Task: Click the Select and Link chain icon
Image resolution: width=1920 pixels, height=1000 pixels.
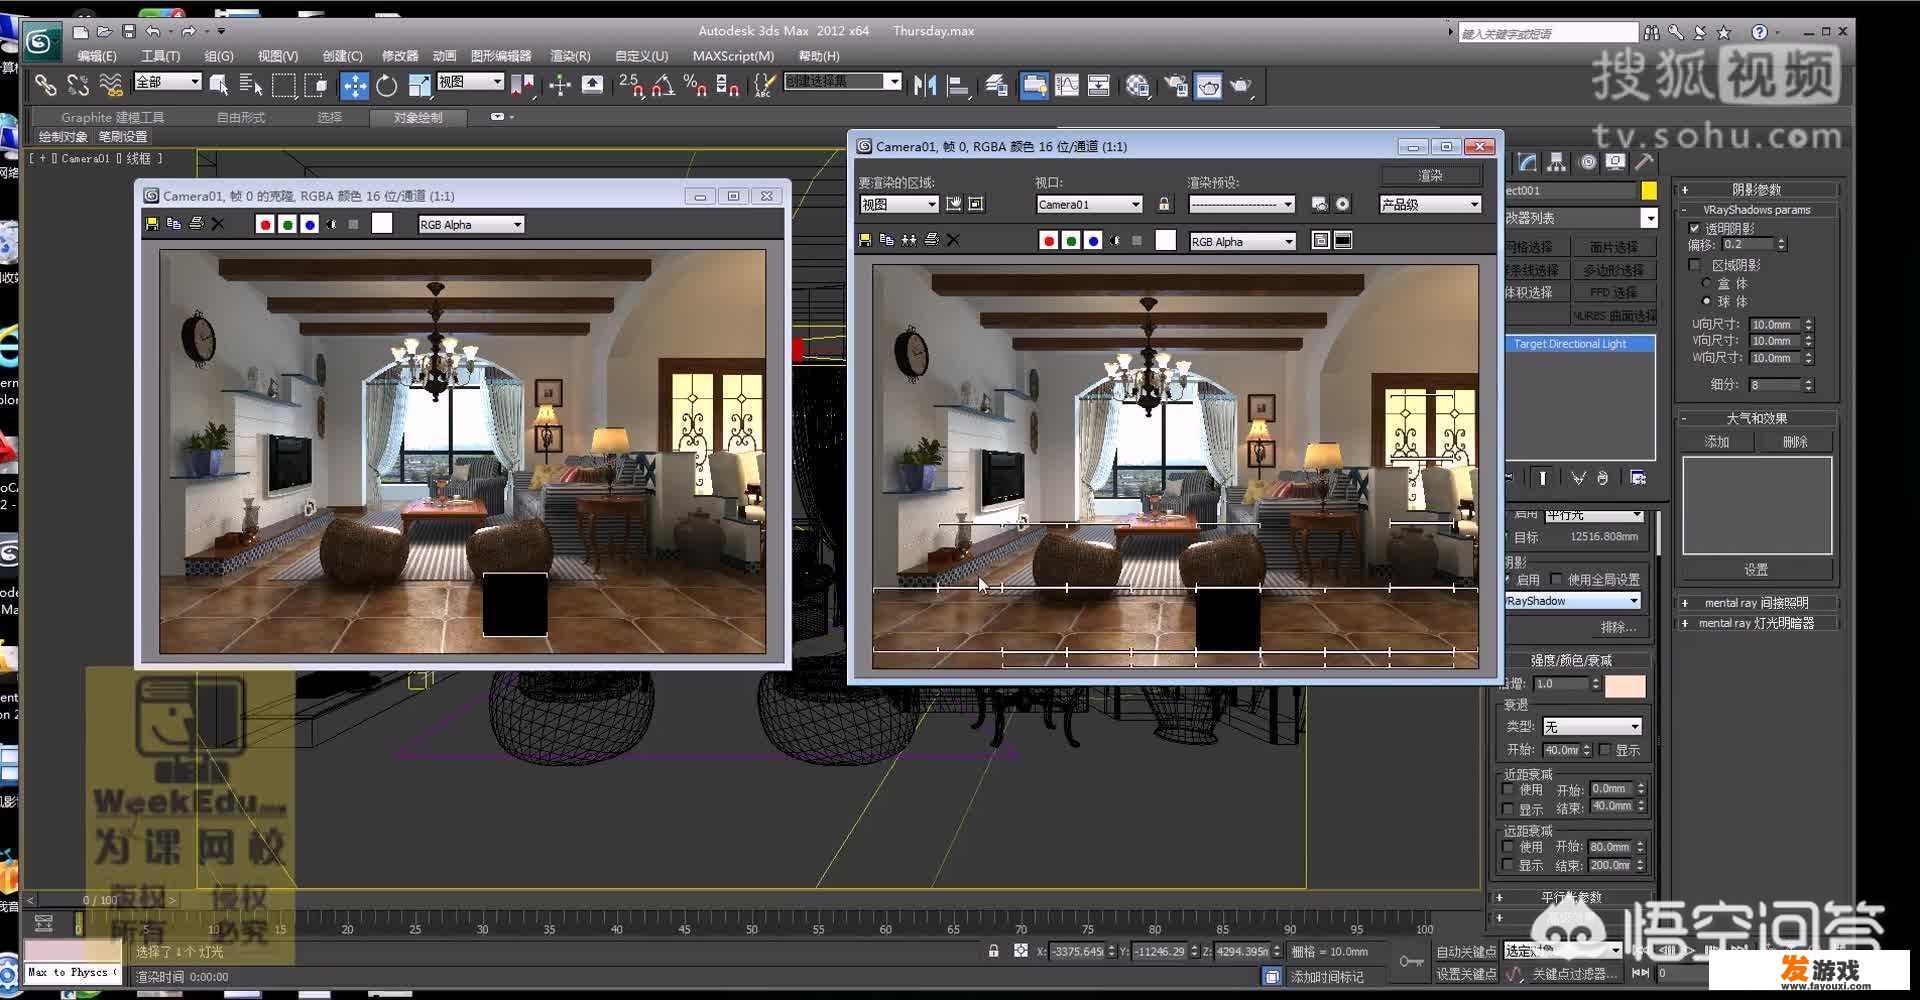Action: click(46, 86)
